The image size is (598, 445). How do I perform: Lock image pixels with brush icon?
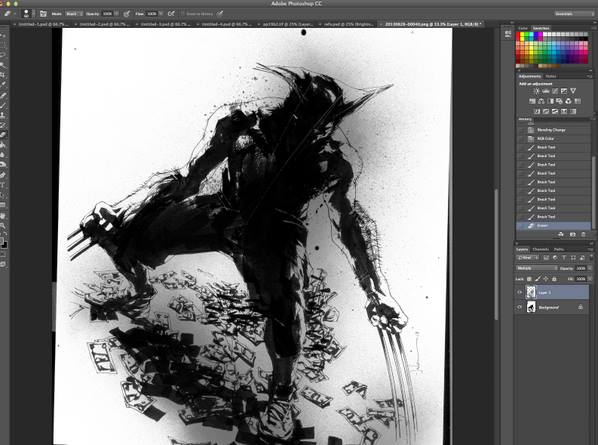pos(538,279)
